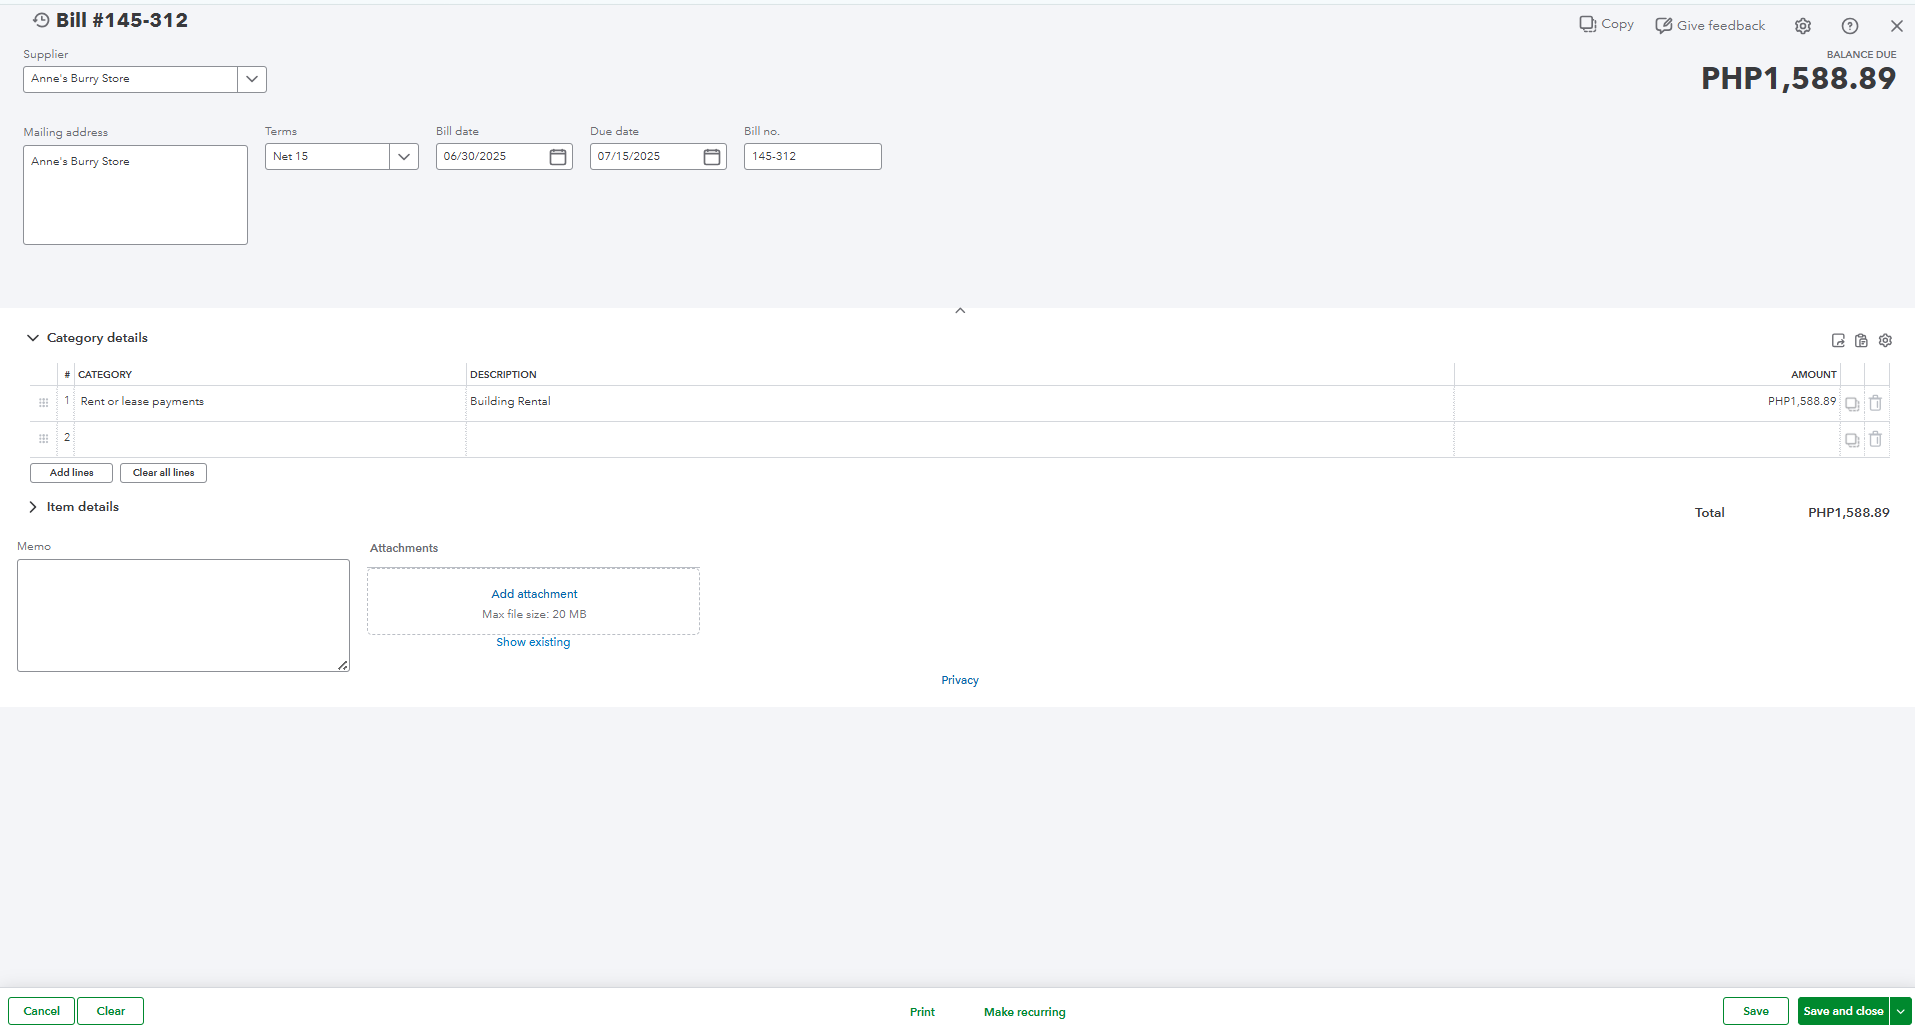Screen dimensions: 1915x1036
Task: Click the category table paste clipboard icon
Action: pos(1861,341)
